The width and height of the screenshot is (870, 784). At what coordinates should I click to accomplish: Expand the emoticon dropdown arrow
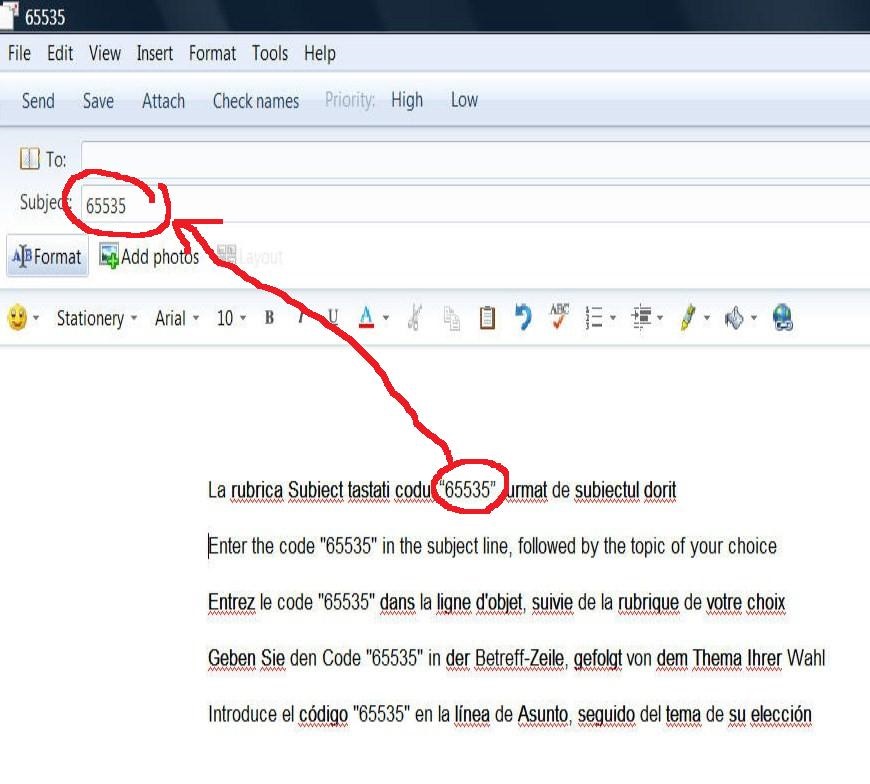click(x=36, y=318)
